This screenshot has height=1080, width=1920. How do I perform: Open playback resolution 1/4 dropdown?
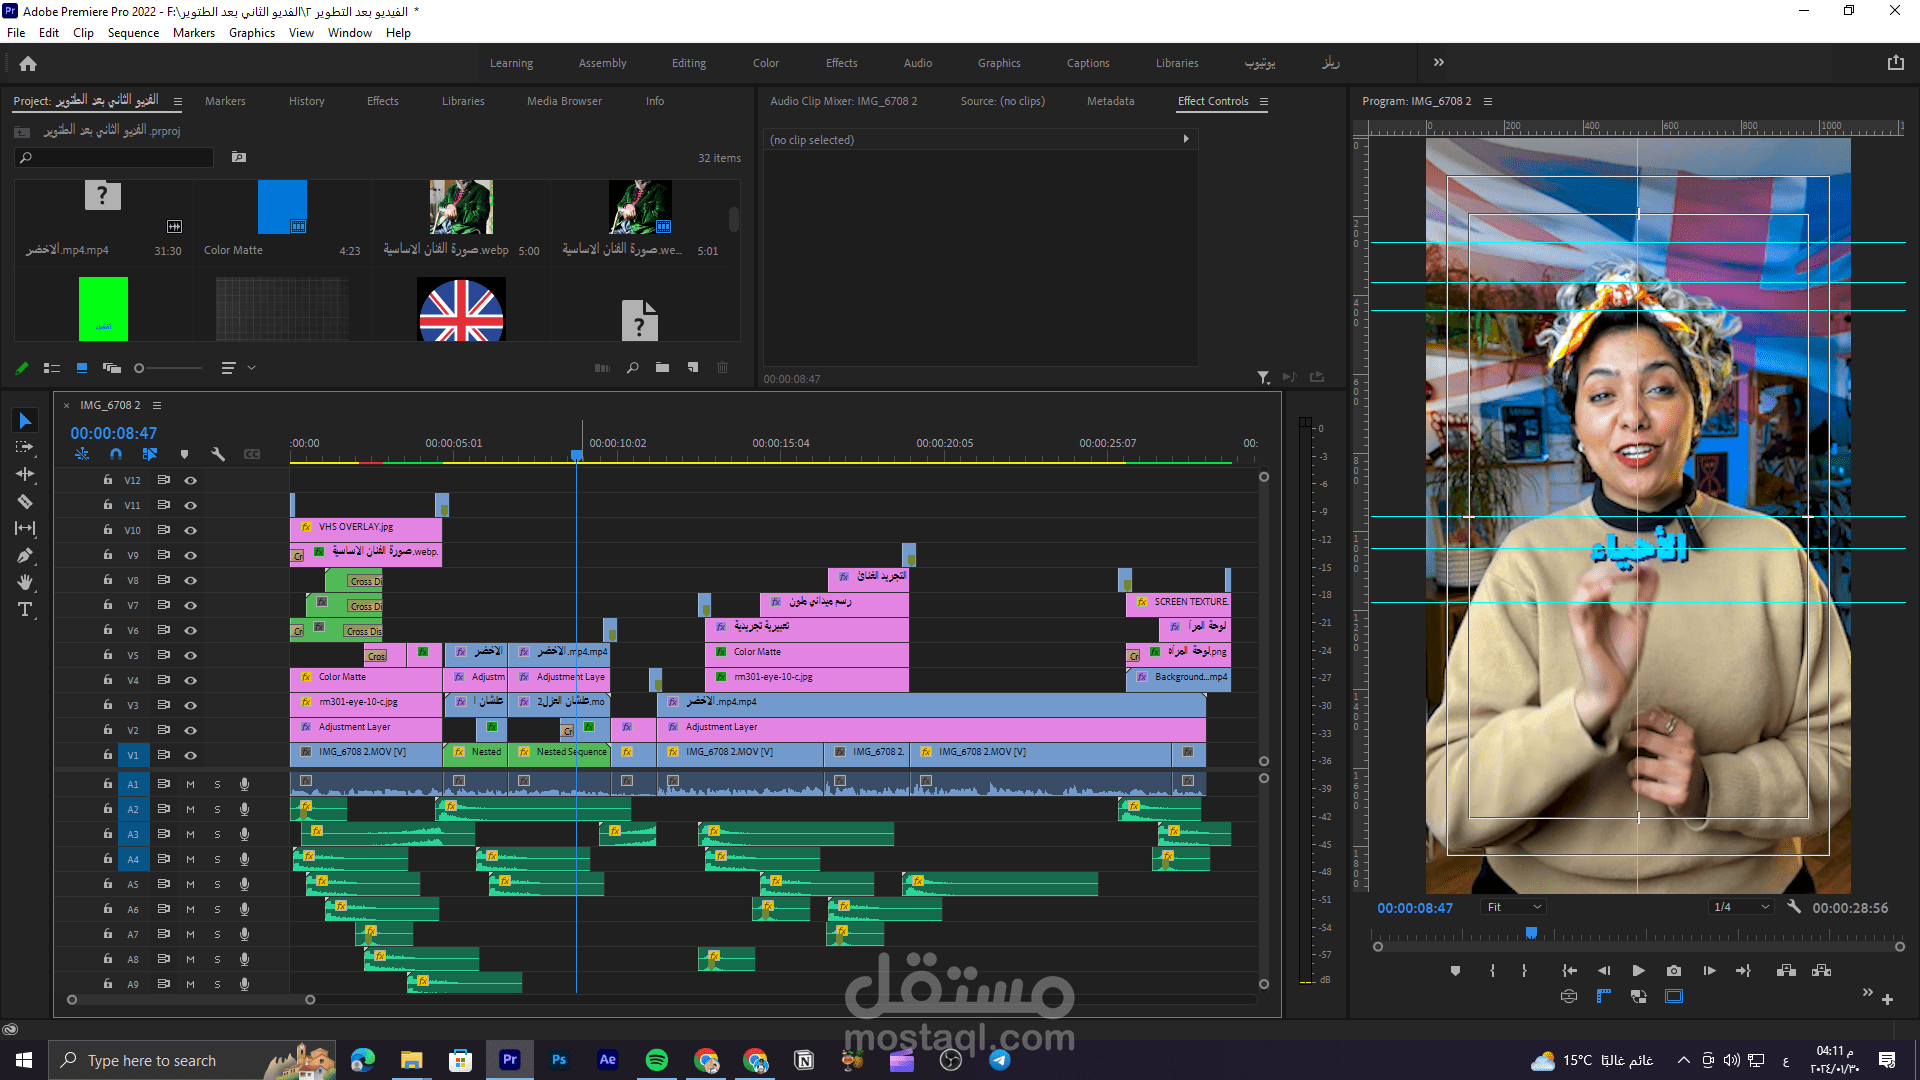tap(1741, 907)
